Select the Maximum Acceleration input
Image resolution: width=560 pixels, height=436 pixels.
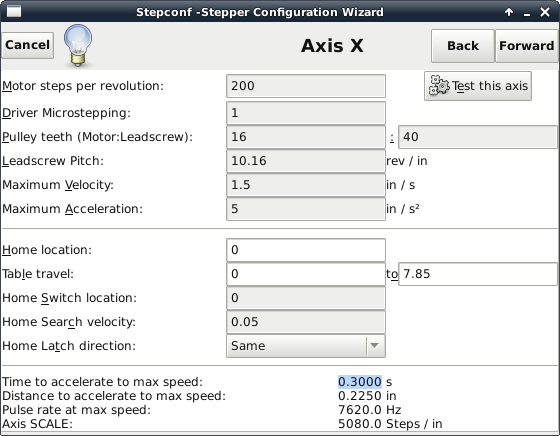tap(306, 209)
